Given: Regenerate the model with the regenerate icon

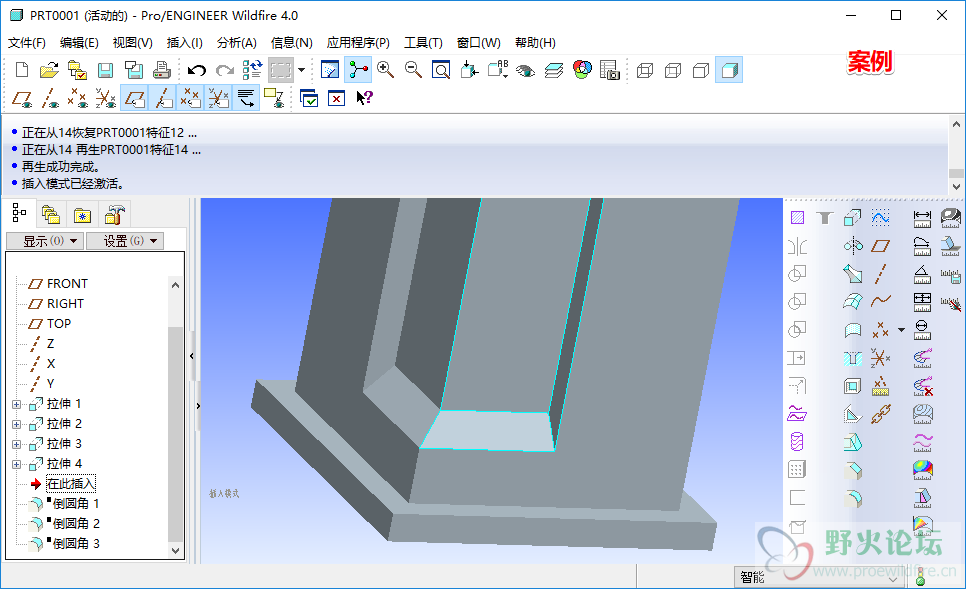Looking at the screenshot, I should click(252, 70).
